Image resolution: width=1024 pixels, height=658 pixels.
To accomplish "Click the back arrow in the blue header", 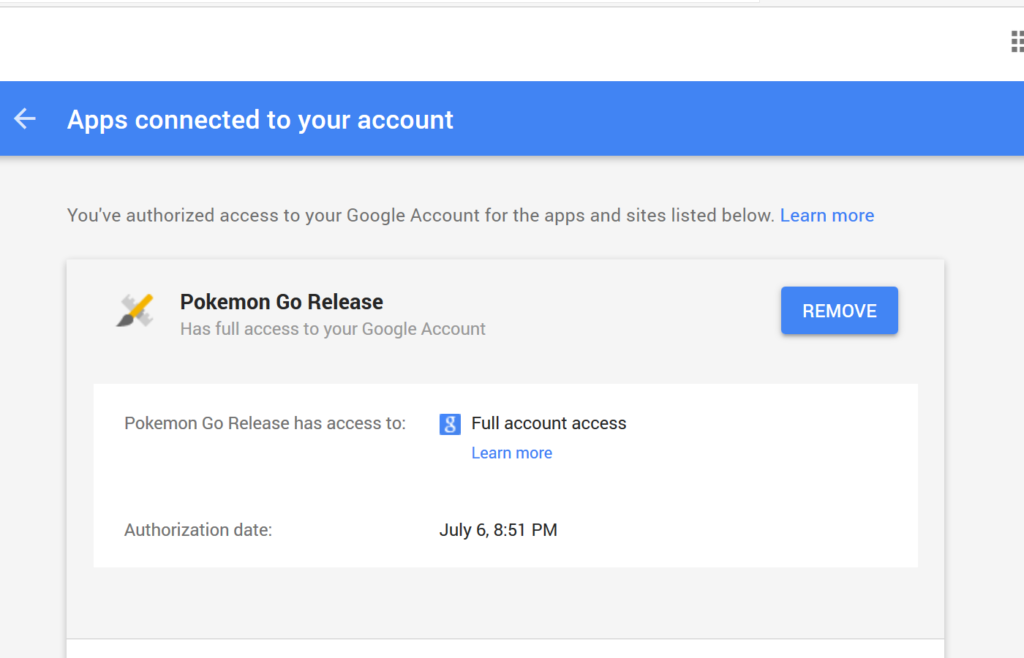I will pyautogui.click(x=24, y=118).
